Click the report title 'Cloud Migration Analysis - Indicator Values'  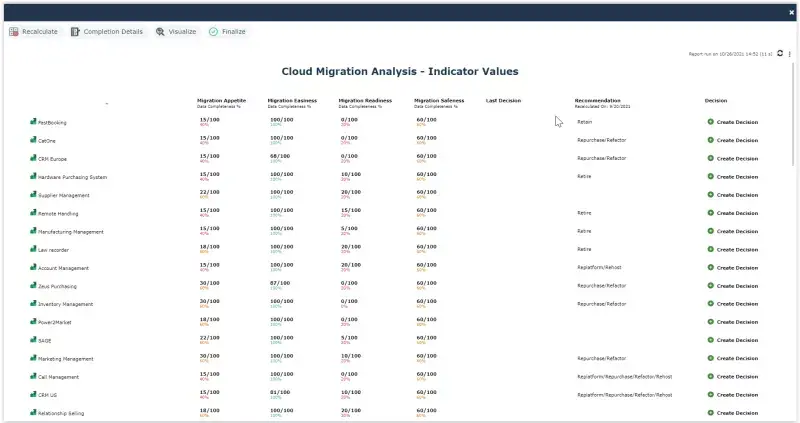coord(400,71)
